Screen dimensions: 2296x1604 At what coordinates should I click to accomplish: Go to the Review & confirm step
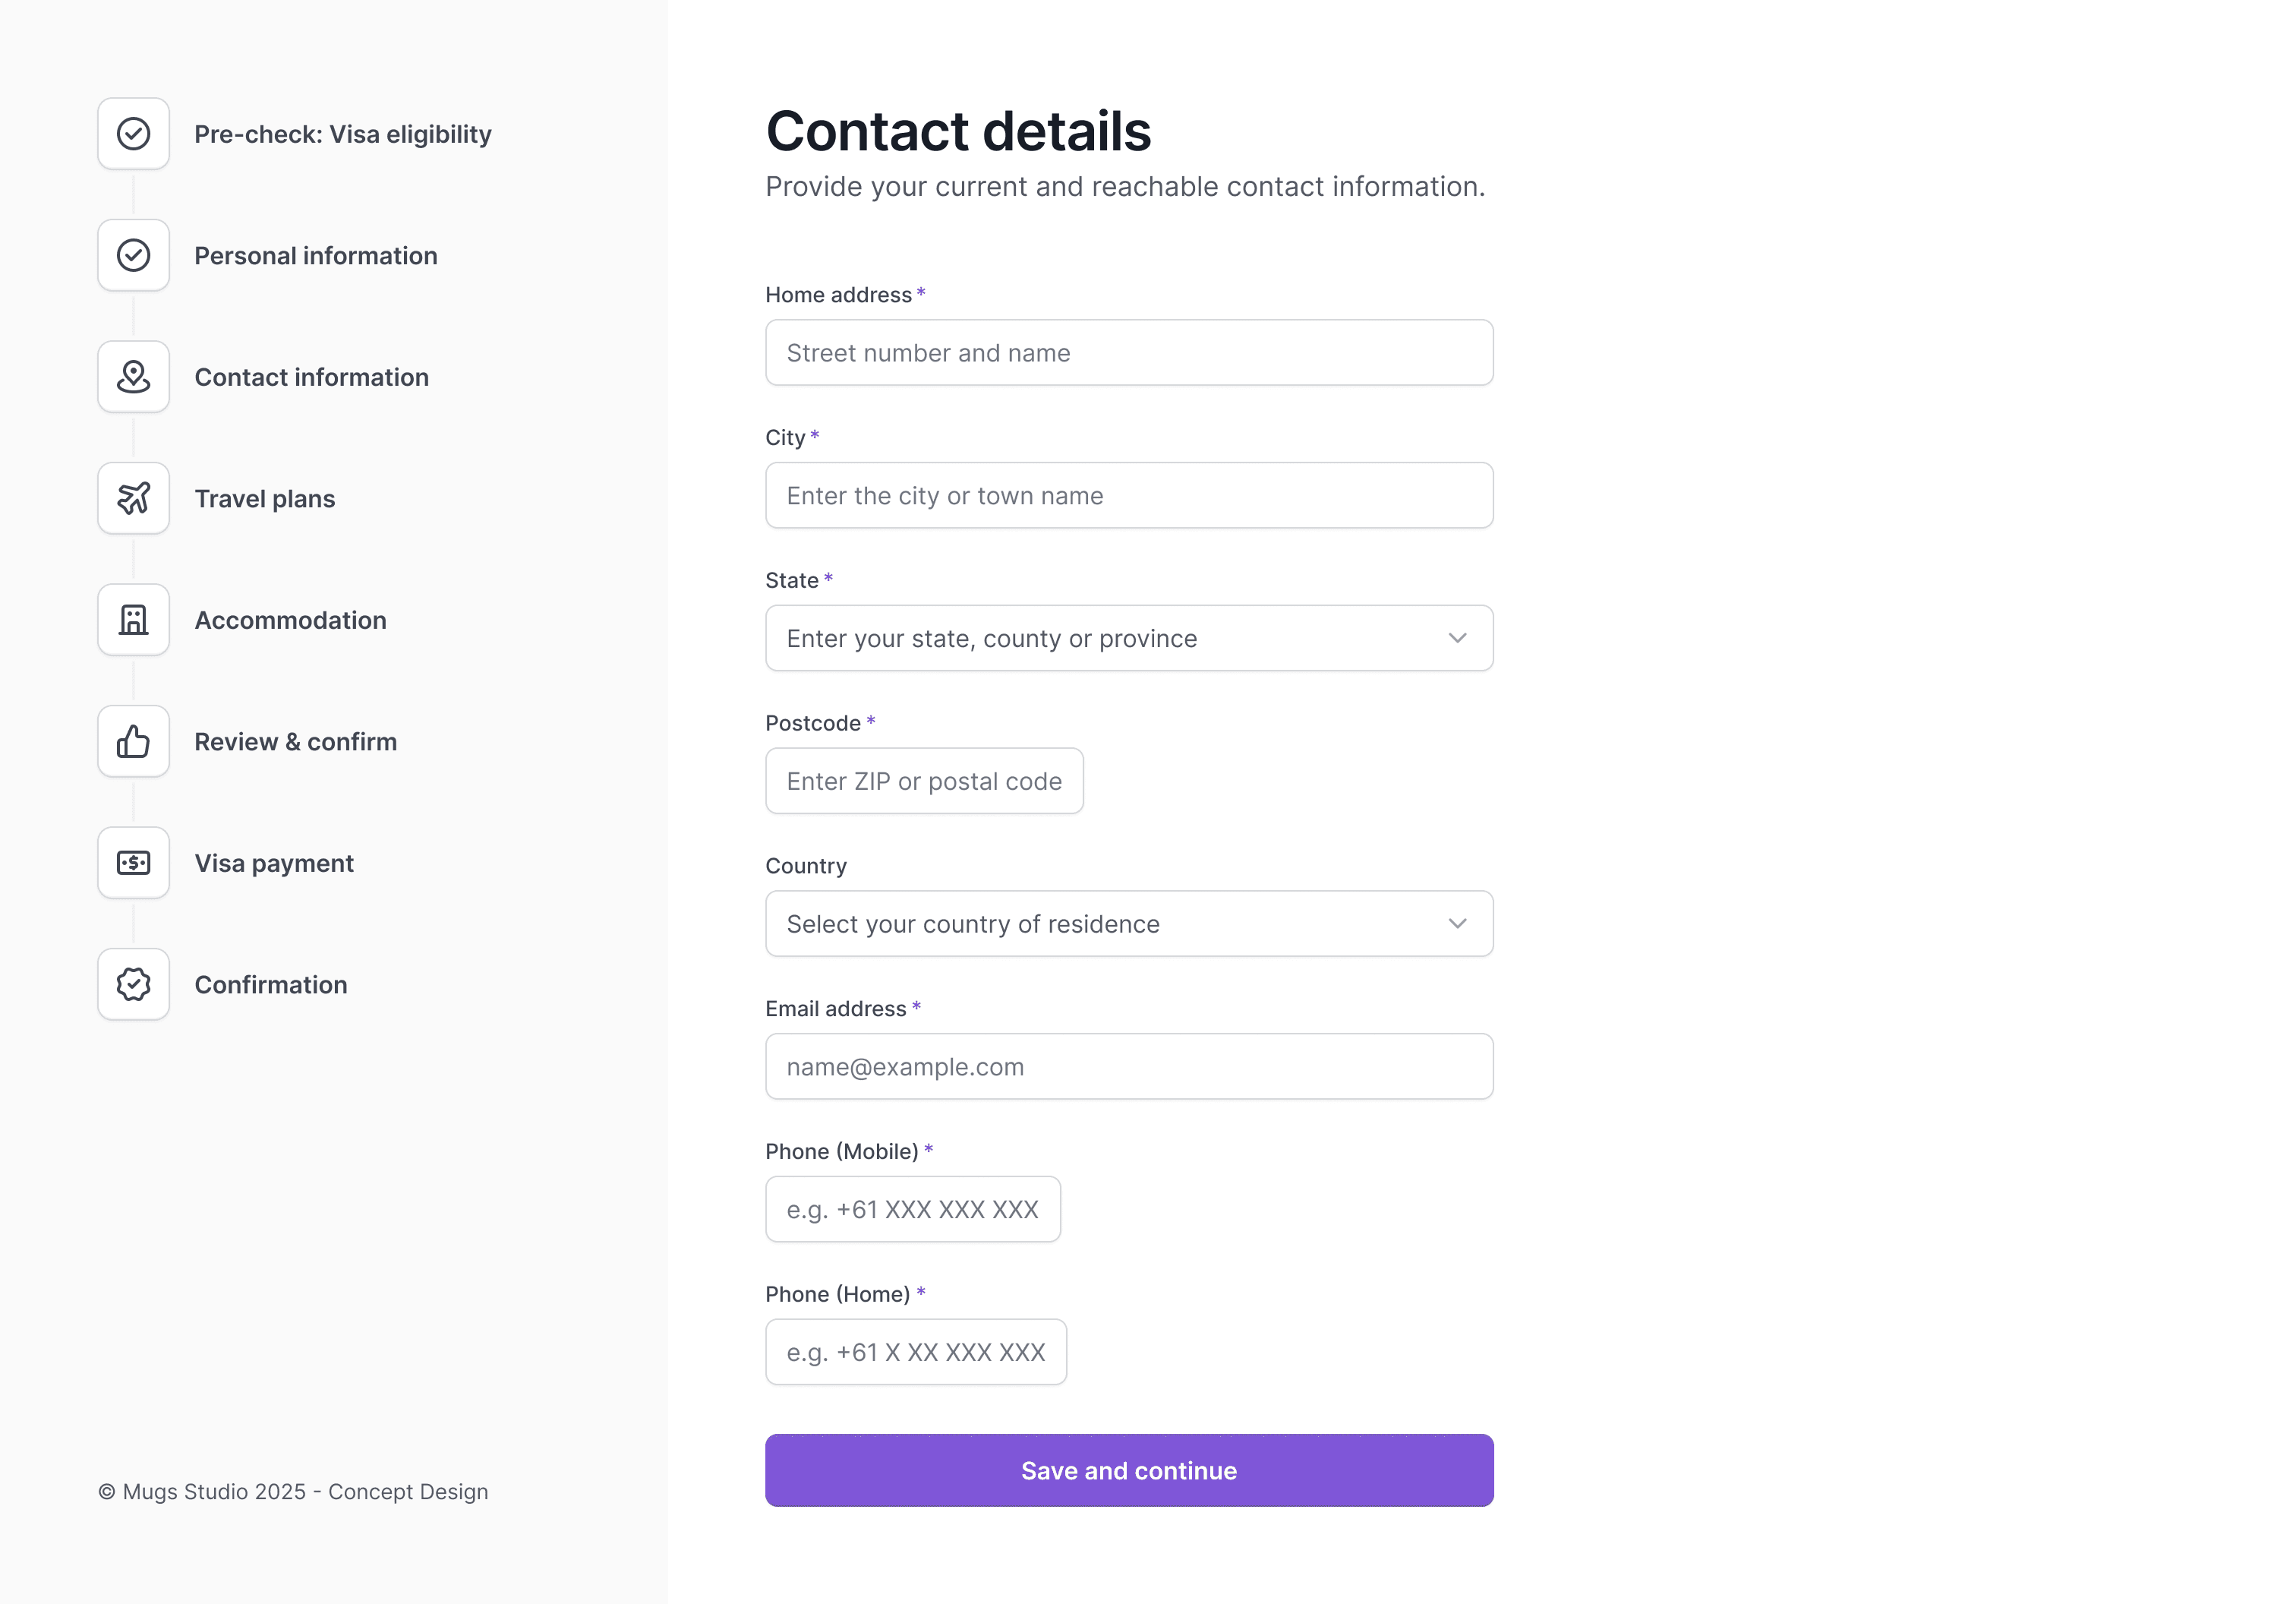pyautogui.click(x=296, y=741)
